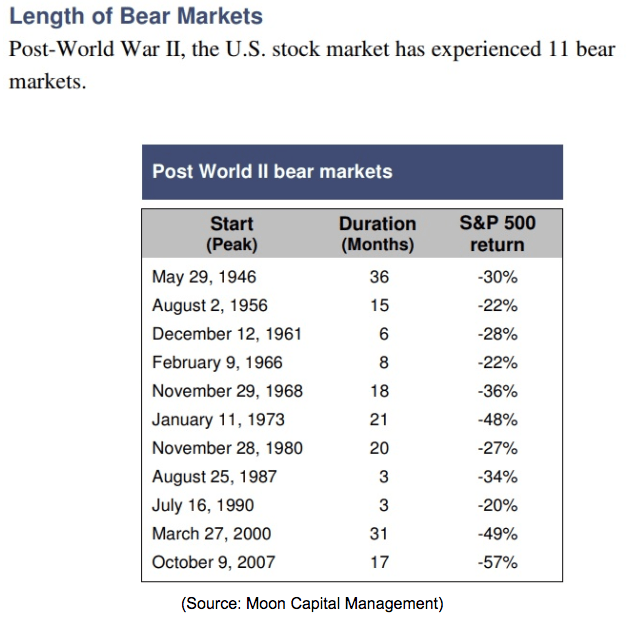
Task: Click the 'February 9, 1966' date cell
Action: [217, 363]
